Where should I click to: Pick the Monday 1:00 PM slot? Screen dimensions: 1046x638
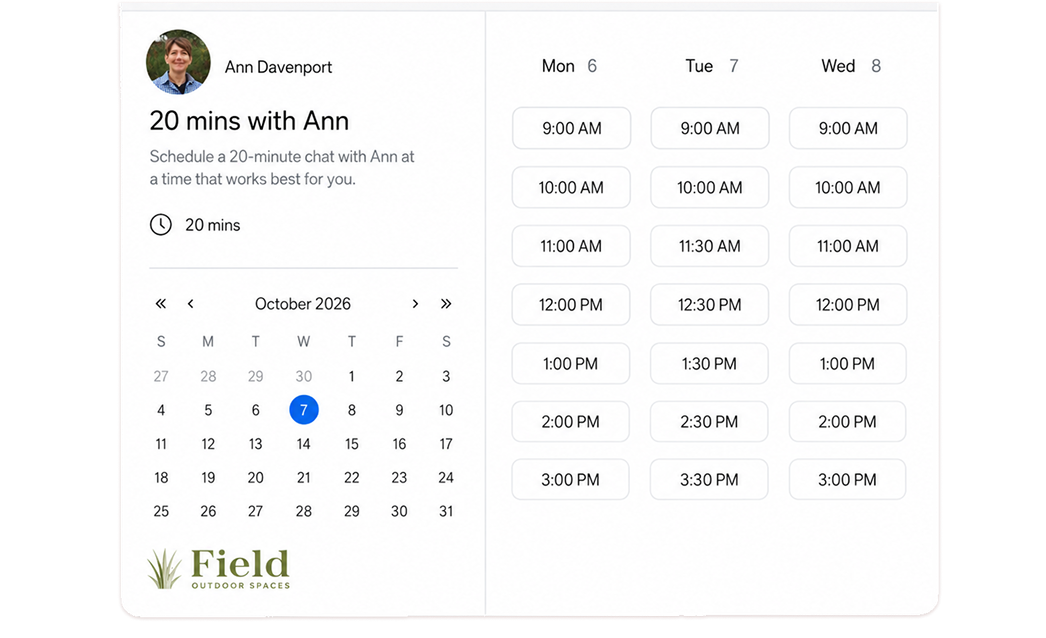coord(570,364)
